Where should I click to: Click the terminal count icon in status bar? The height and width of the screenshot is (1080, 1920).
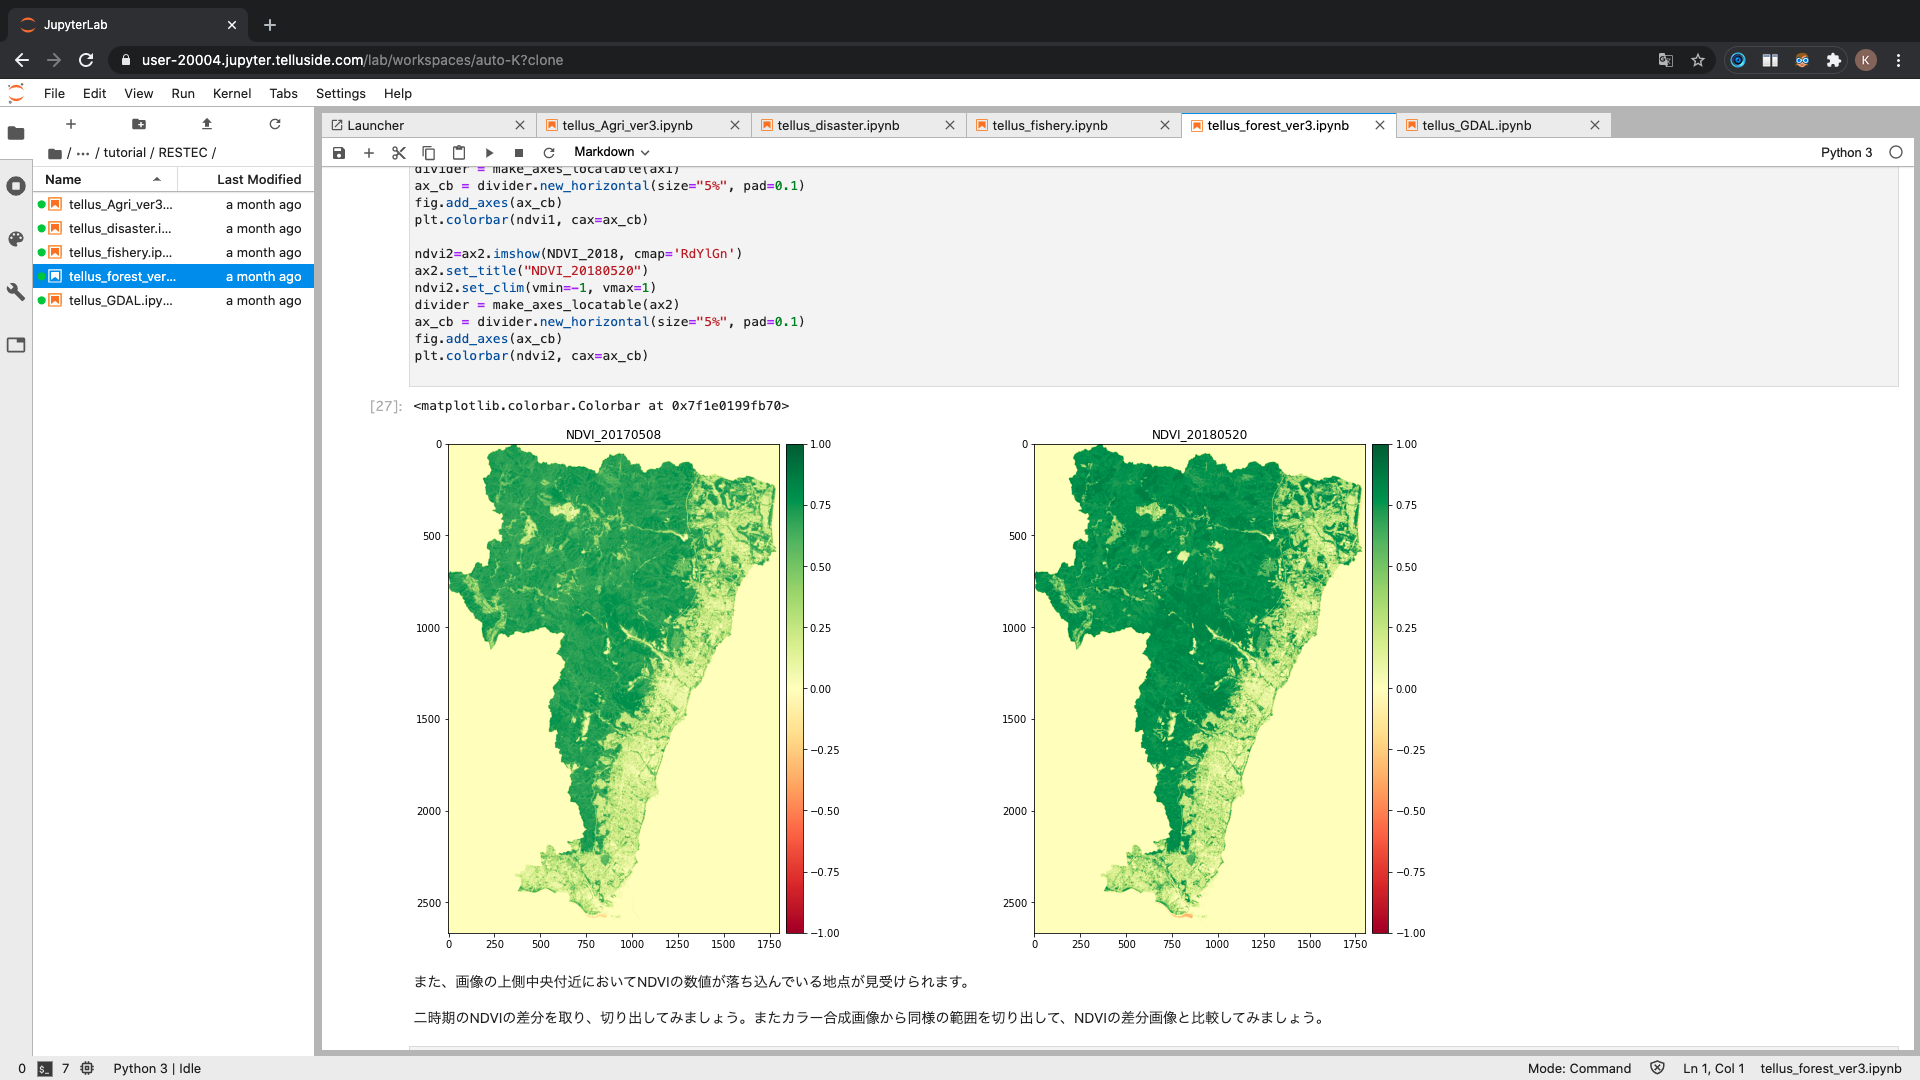tap(45, 1068)
